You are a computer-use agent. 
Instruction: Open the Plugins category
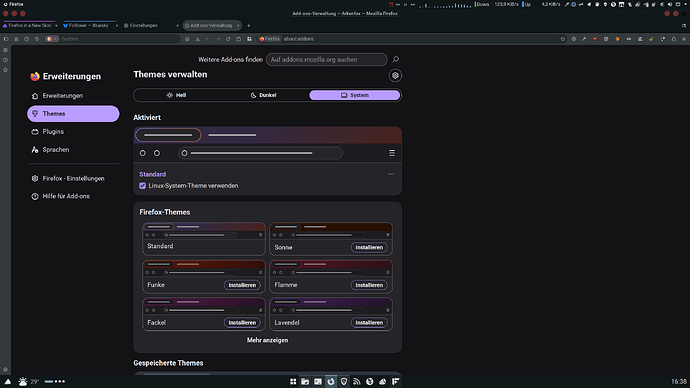point(73,132)
